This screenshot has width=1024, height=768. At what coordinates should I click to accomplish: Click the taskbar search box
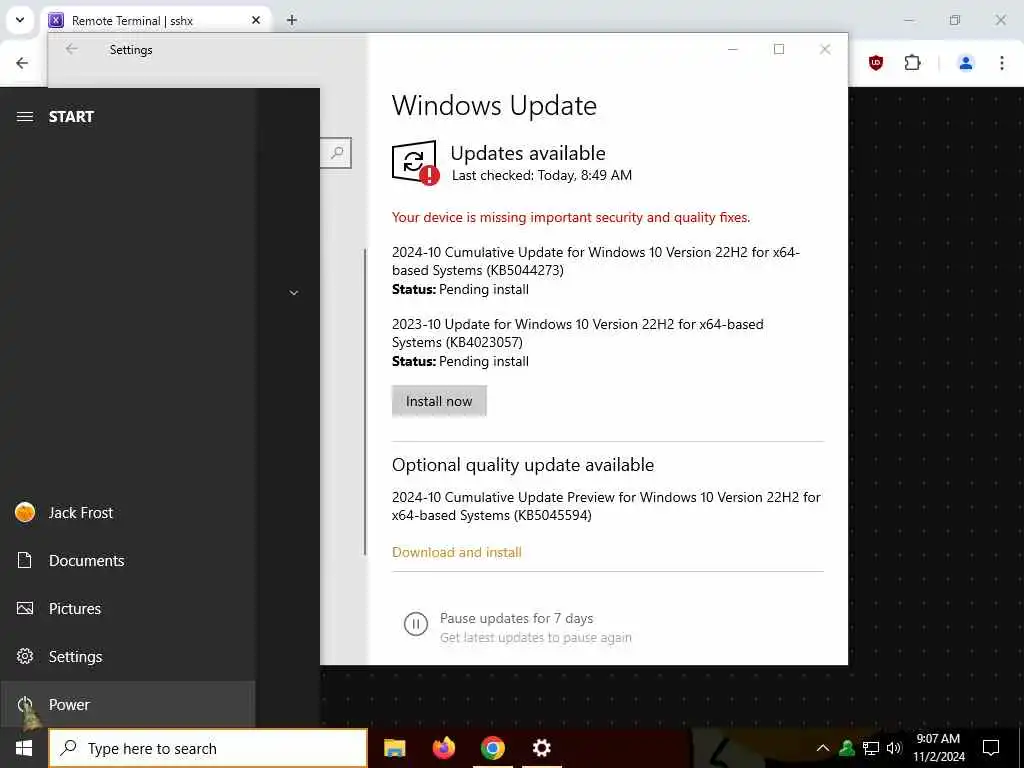(x=208, y=748)
